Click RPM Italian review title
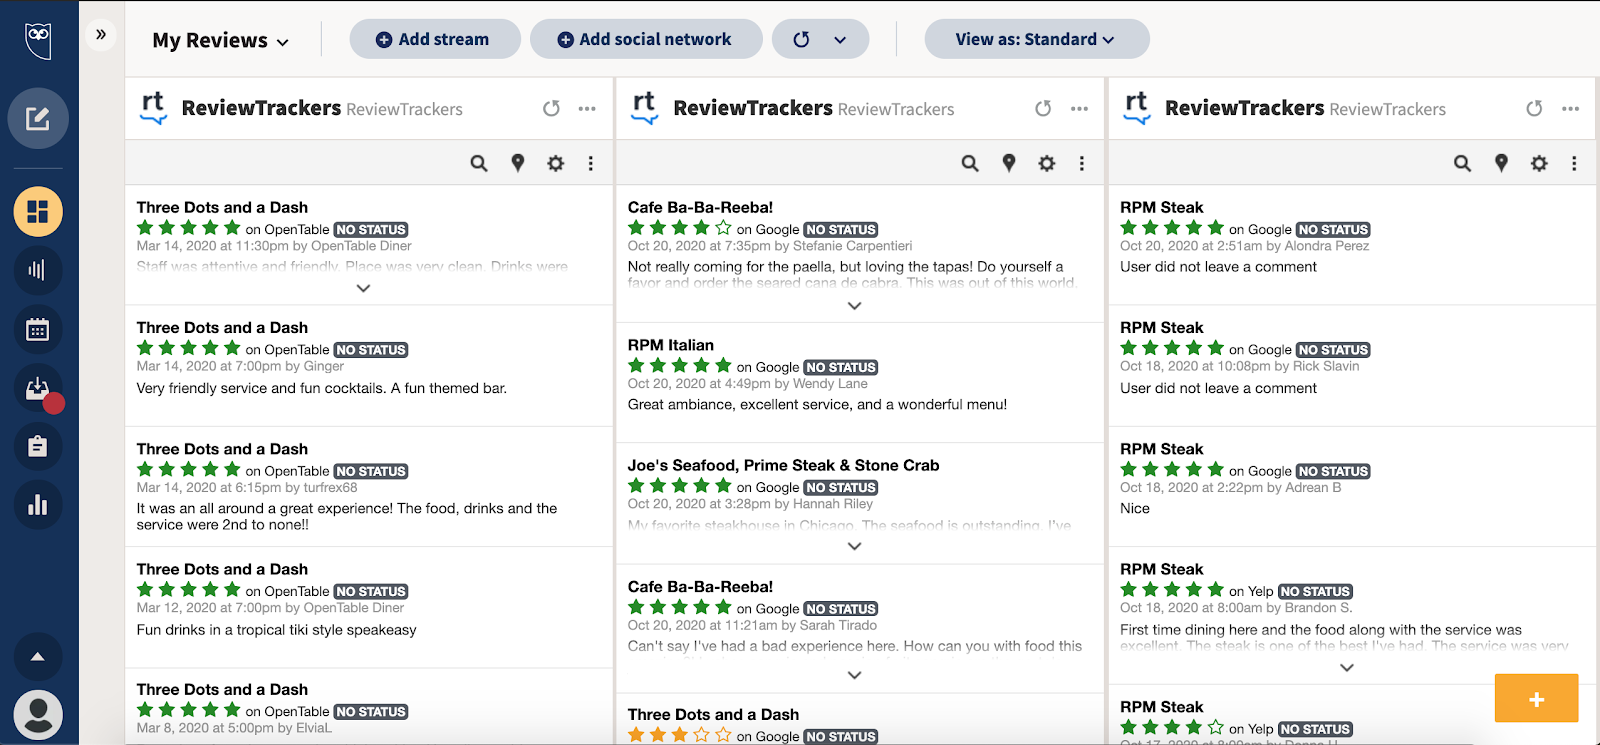 [671, 345]
